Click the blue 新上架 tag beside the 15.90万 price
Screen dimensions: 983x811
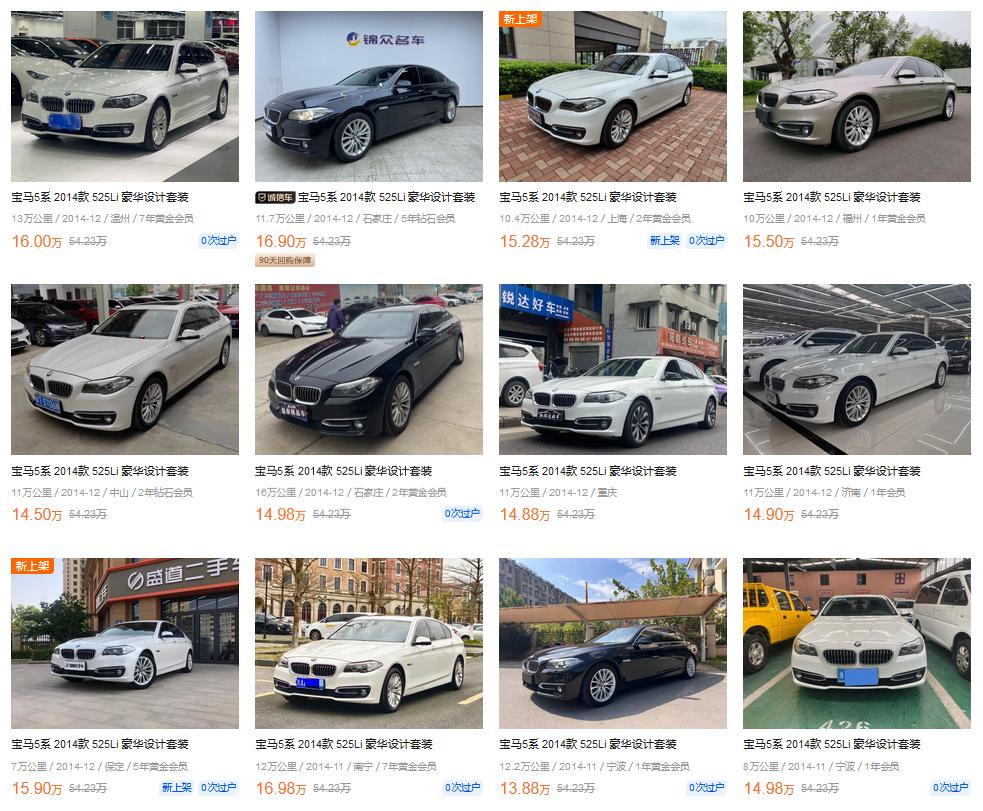[x=177, y=788]
